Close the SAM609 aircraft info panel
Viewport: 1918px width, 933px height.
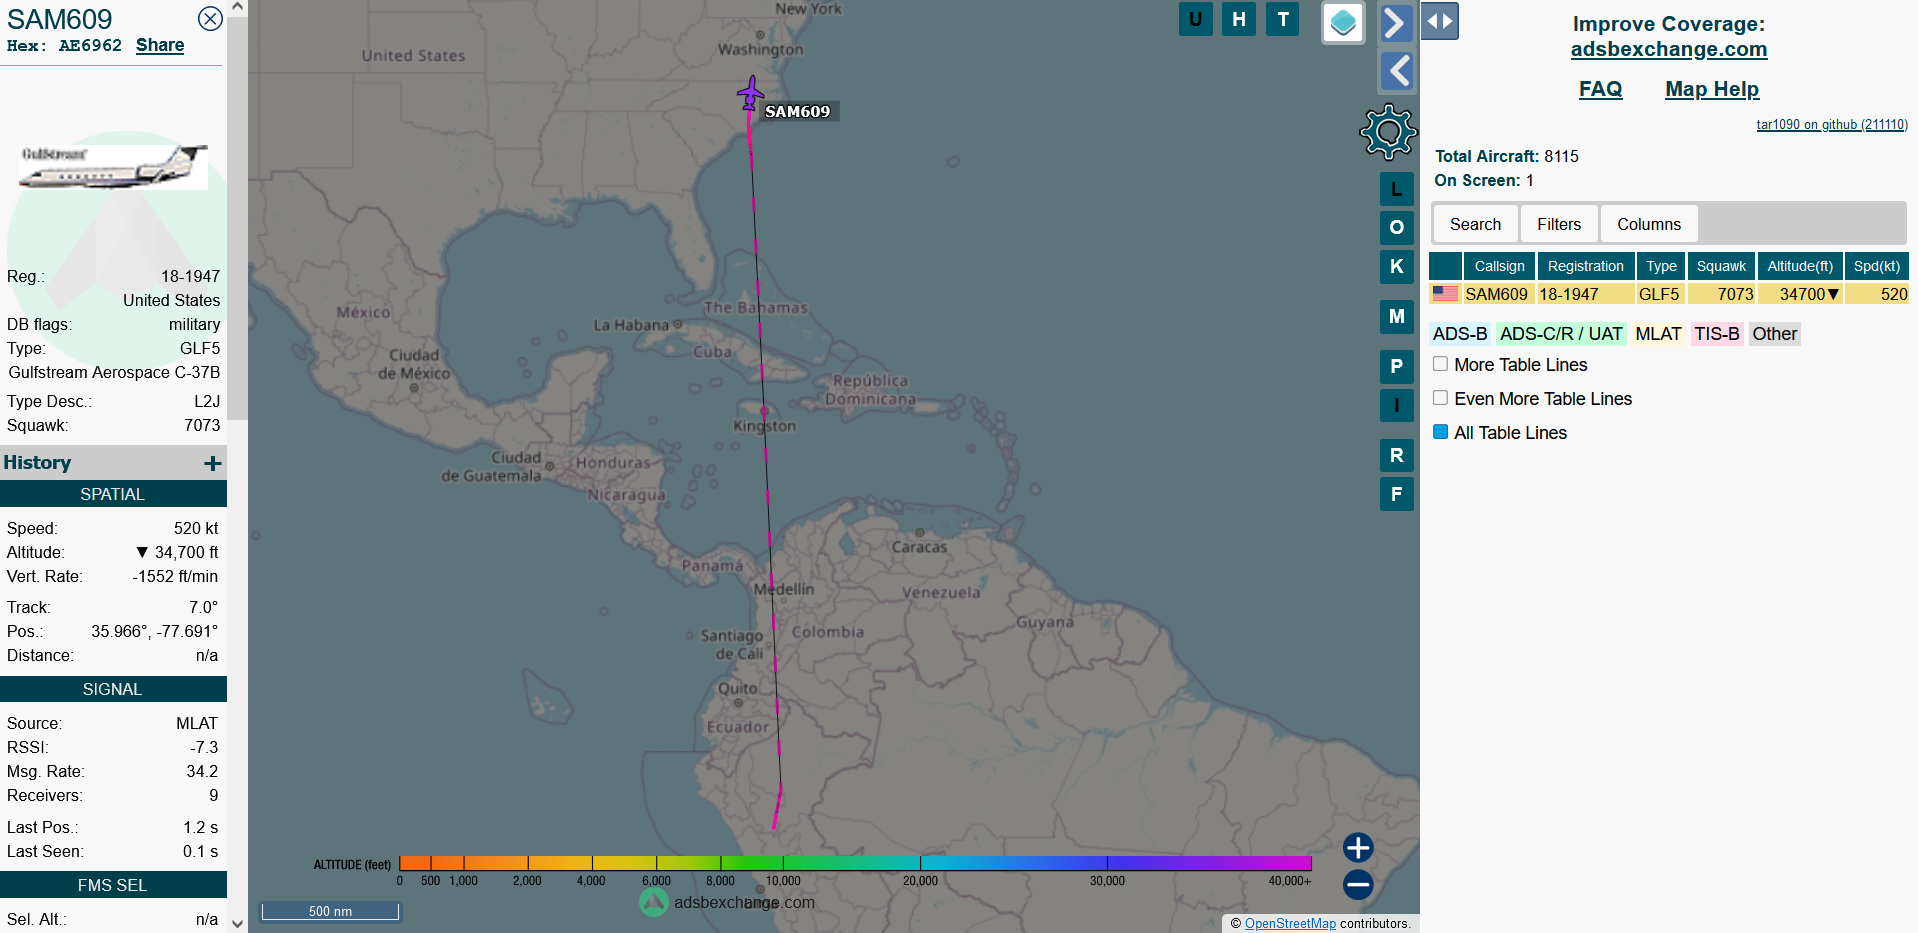tap(210, 18)
